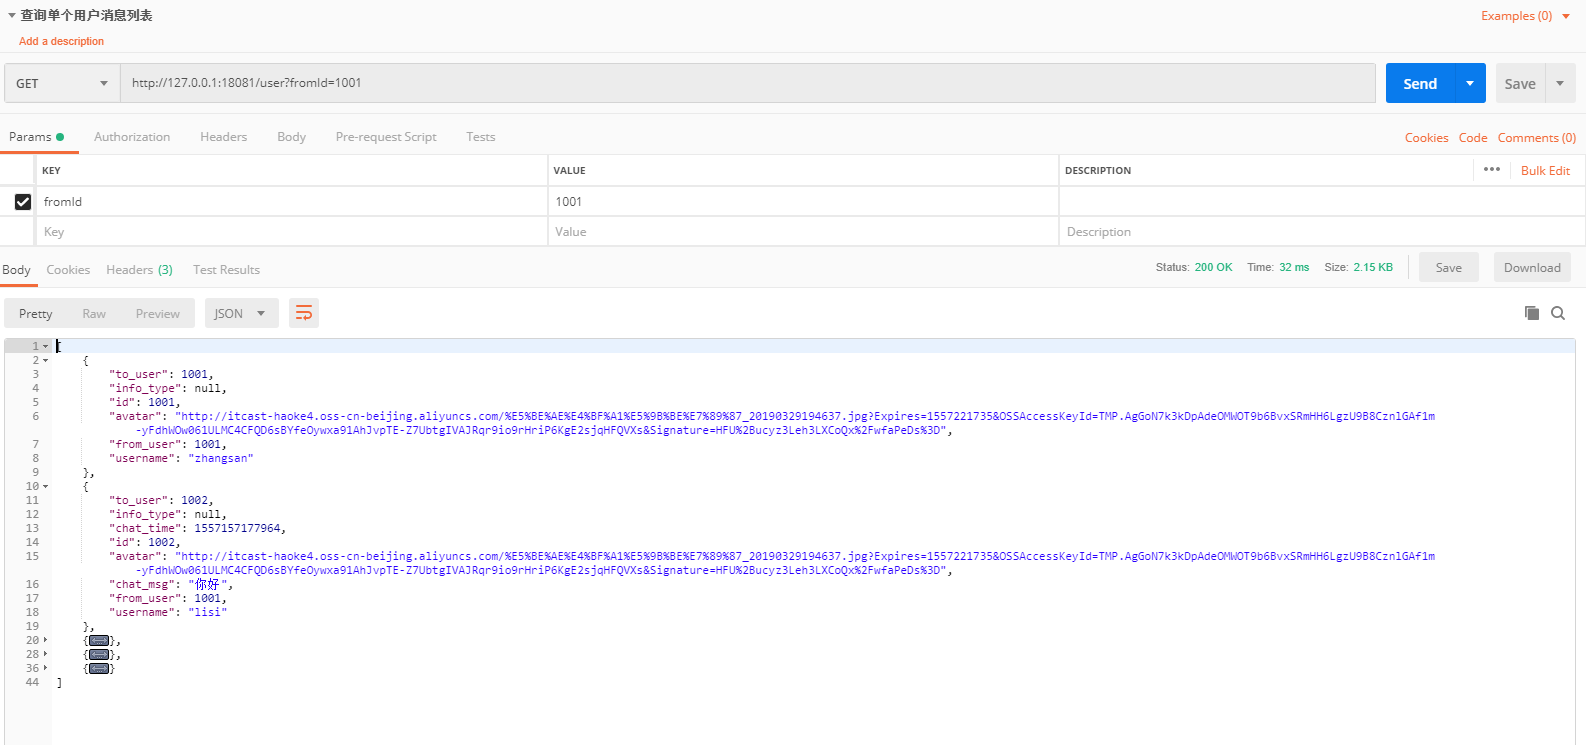This screenshot has width=1586, height=745.
Task: Open the request Headers tab
Action: pos(223,137)
